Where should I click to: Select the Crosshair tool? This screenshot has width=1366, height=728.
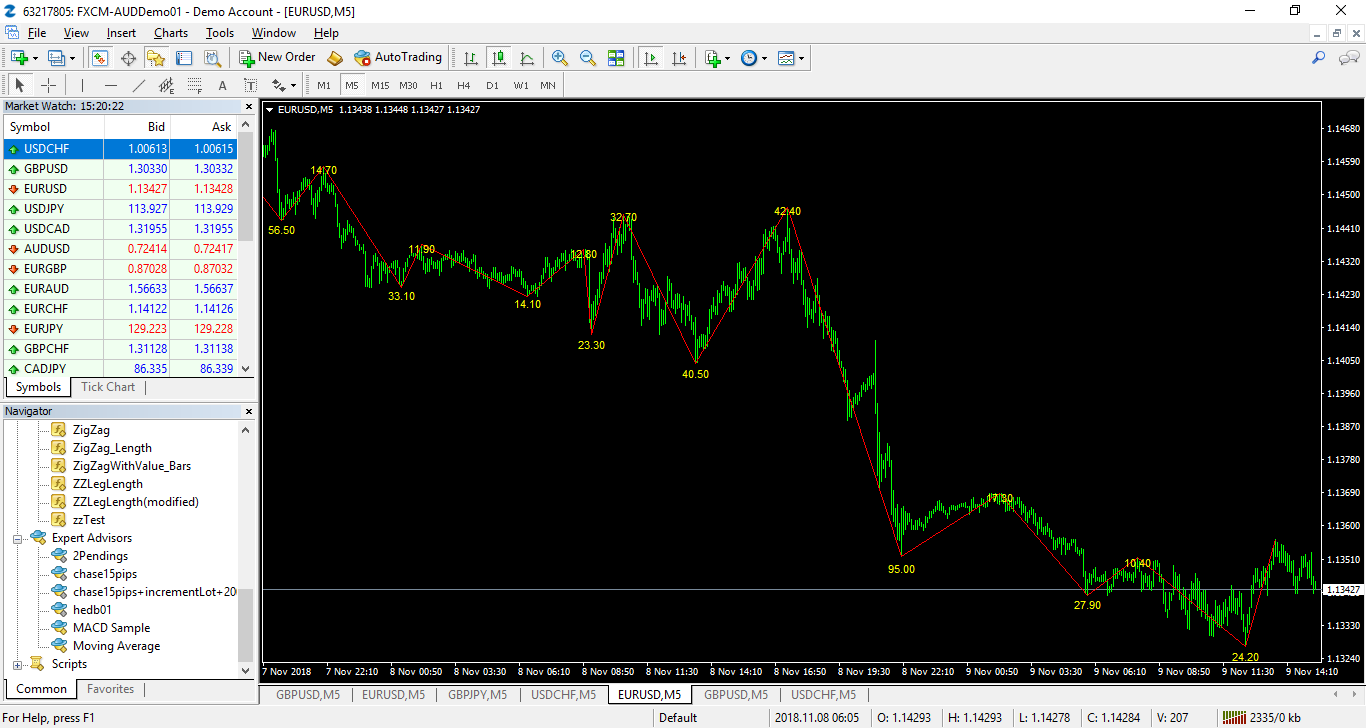pos(48,85)
